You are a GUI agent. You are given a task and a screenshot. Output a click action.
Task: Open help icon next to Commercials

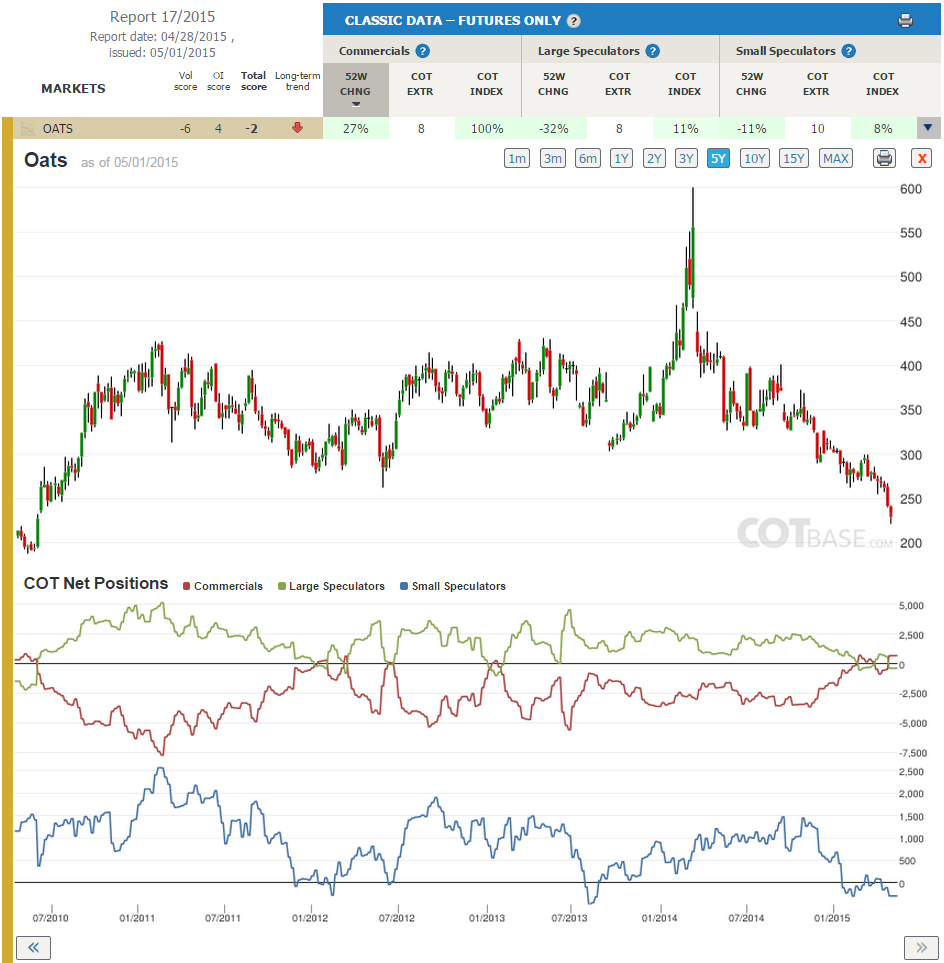coord(423,51)
